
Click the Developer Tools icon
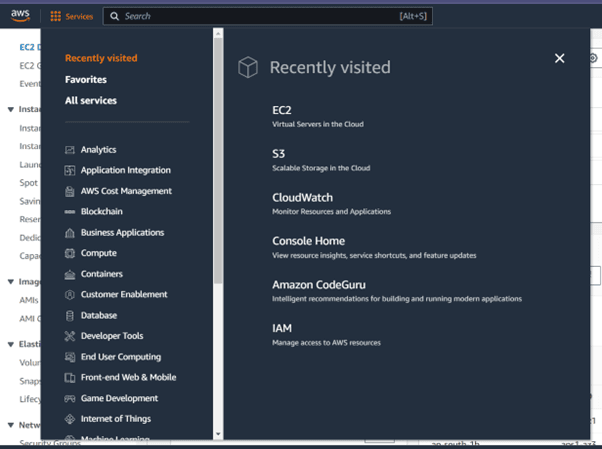70,336
